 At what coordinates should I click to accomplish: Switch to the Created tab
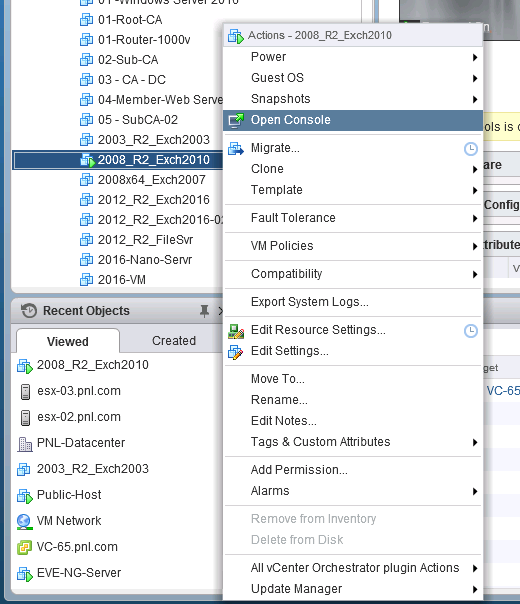point(174,341)
